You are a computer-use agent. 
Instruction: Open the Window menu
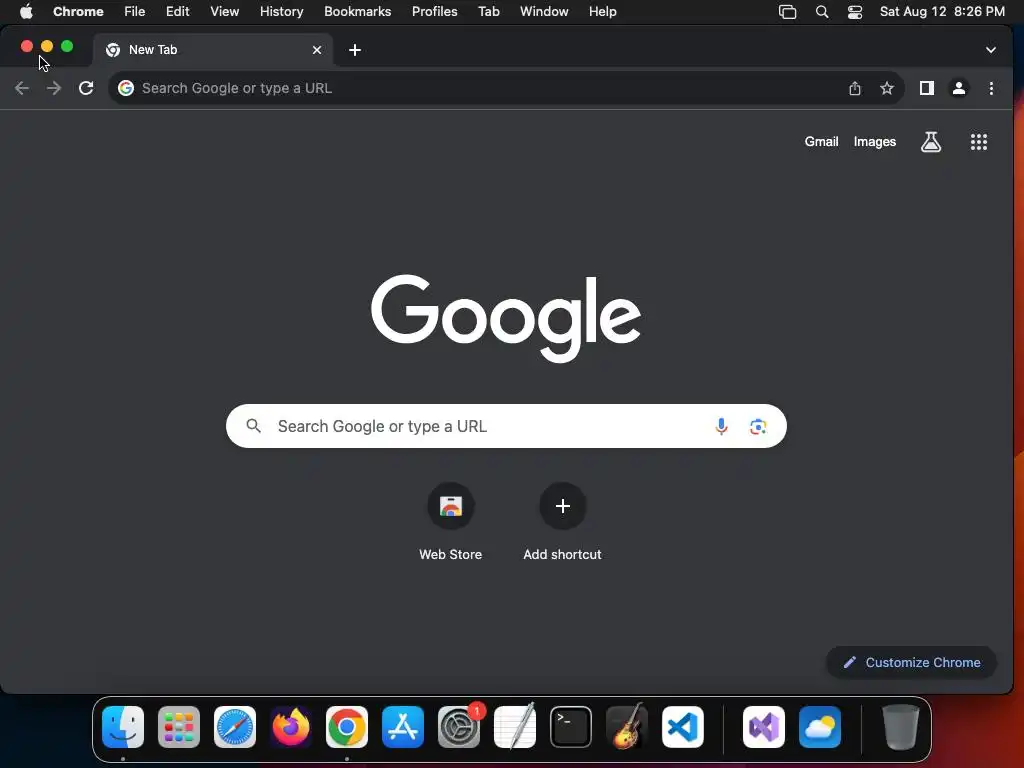[544, 12]
